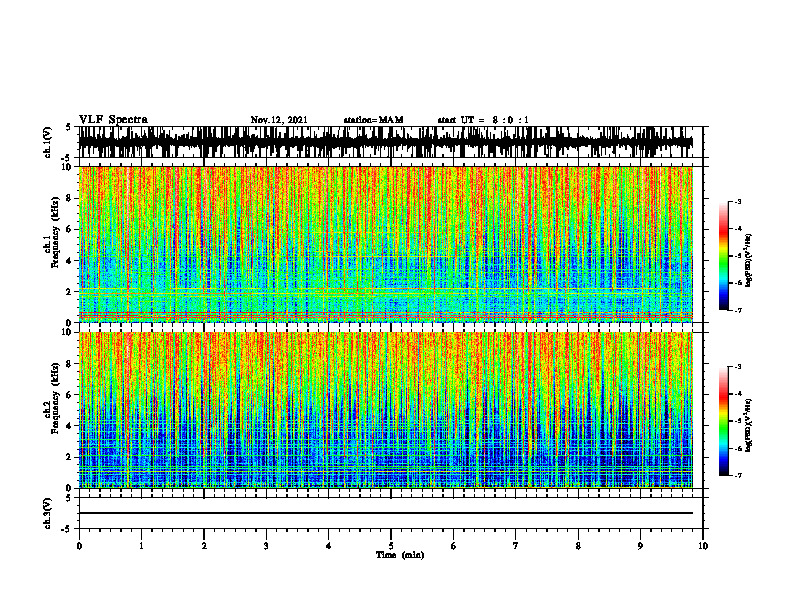The image size is (792, 612).
Task: Click the ch.2 color bar label "log(PSD)(V²/Hz)"
Action: point(749,426)
